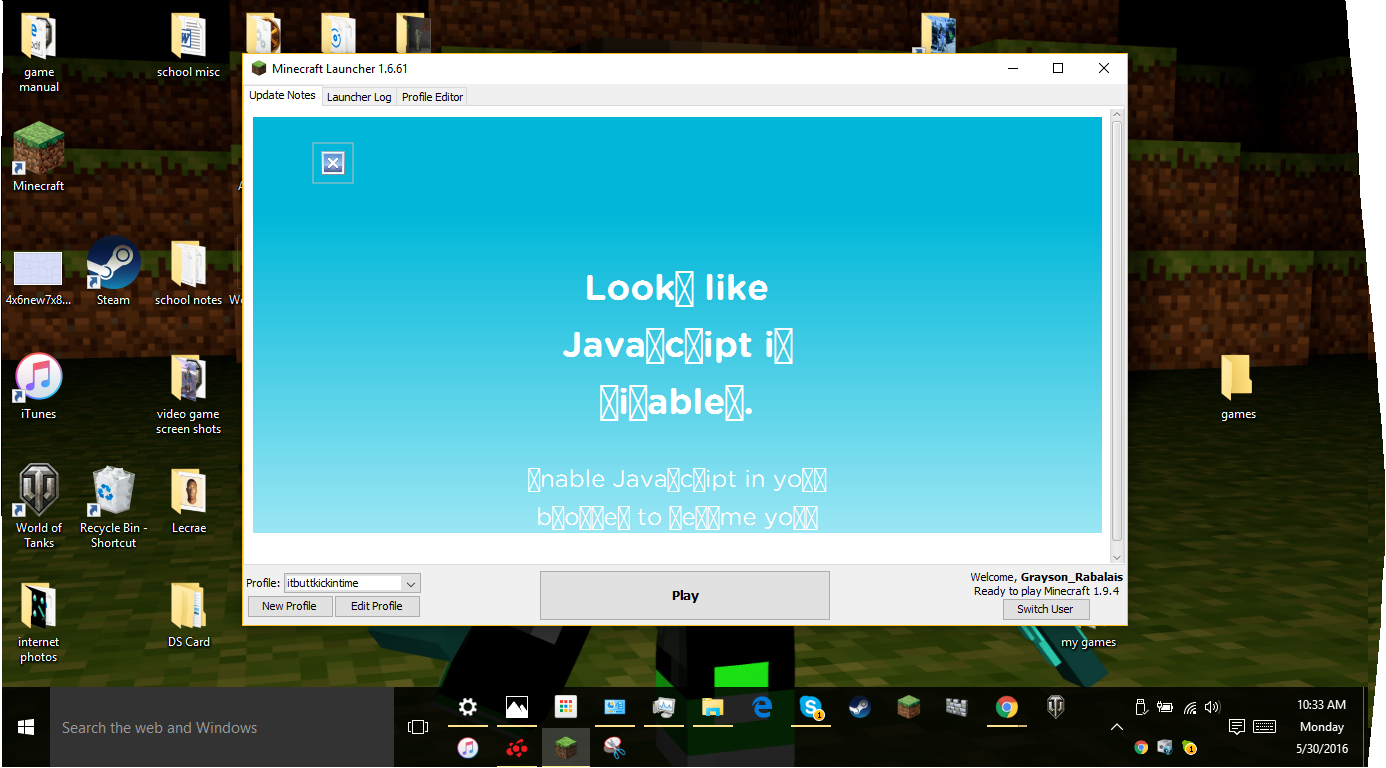Select the DS Card folder
This screenshot has height=768, width=1386.
[x=188, y=614]
